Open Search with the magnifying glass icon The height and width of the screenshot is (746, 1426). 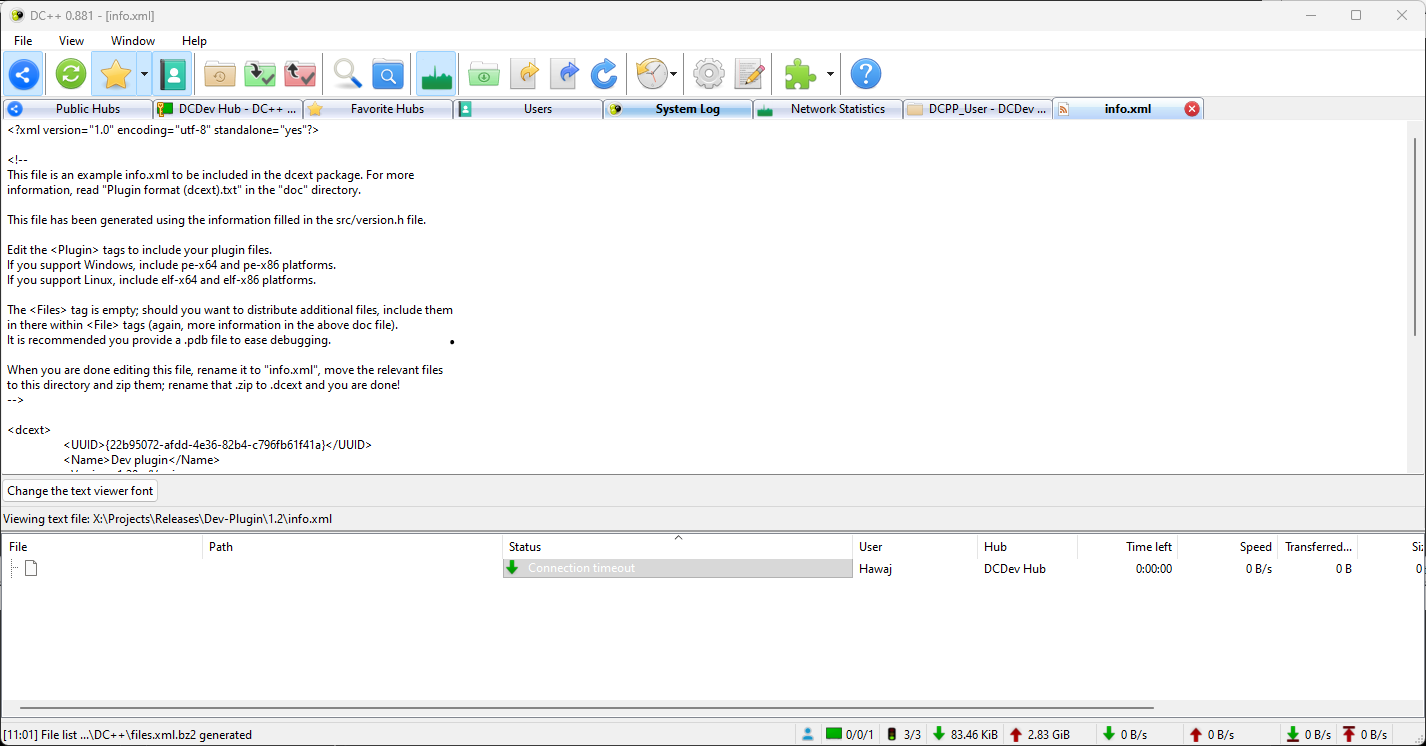347,74
